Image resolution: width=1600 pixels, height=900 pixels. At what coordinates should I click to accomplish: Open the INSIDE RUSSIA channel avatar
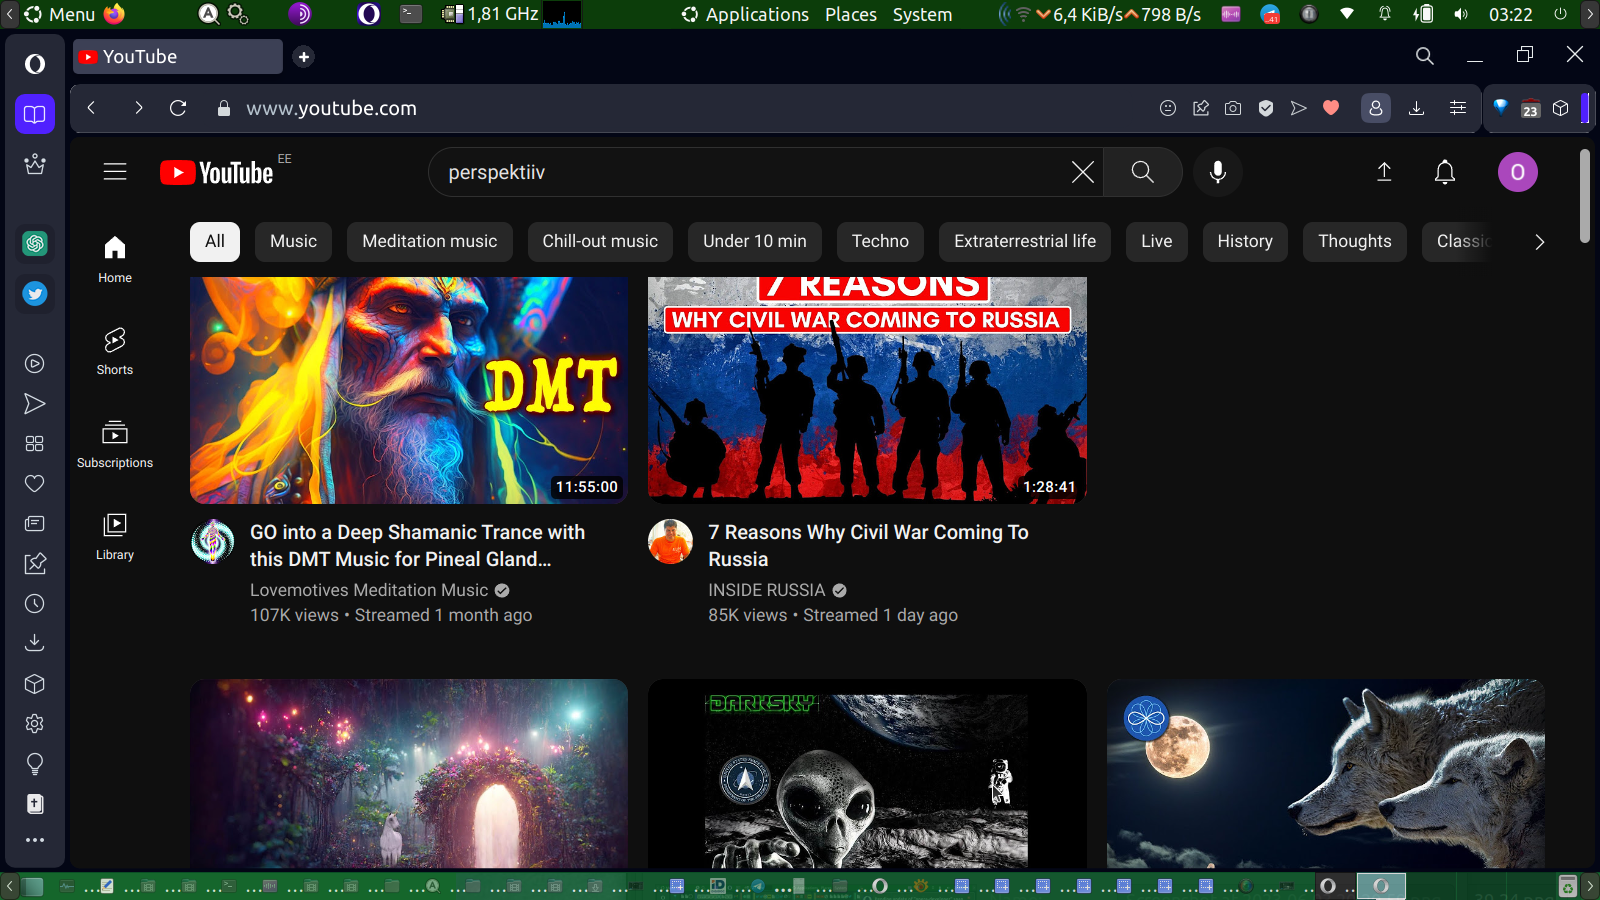coord(671,541)
